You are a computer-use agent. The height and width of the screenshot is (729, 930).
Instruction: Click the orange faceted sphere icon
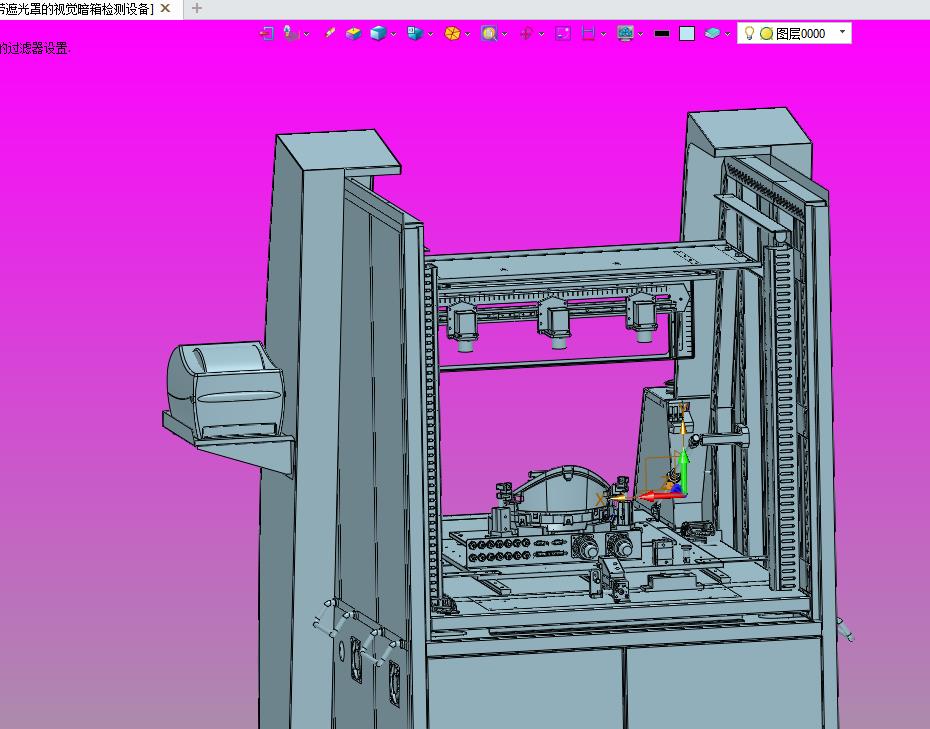(453, 34)
